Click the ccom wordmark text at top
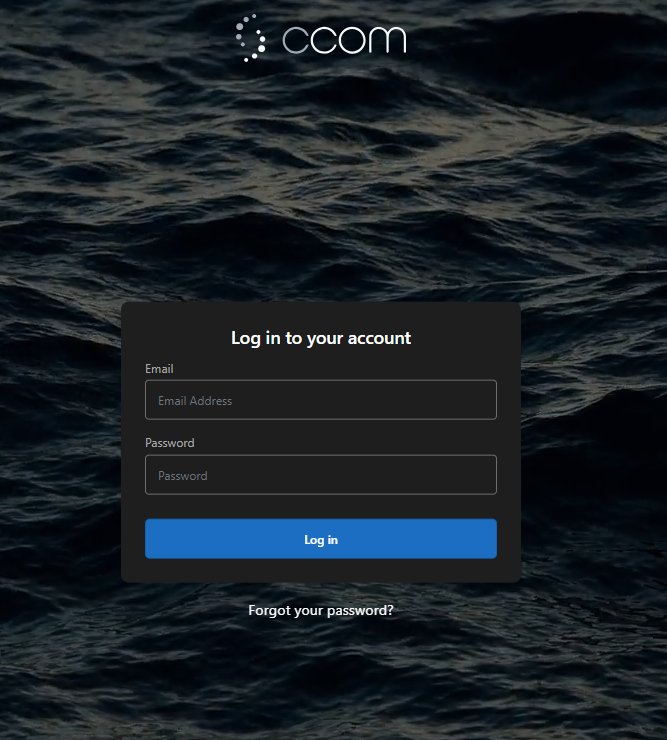 coord(344,40)
